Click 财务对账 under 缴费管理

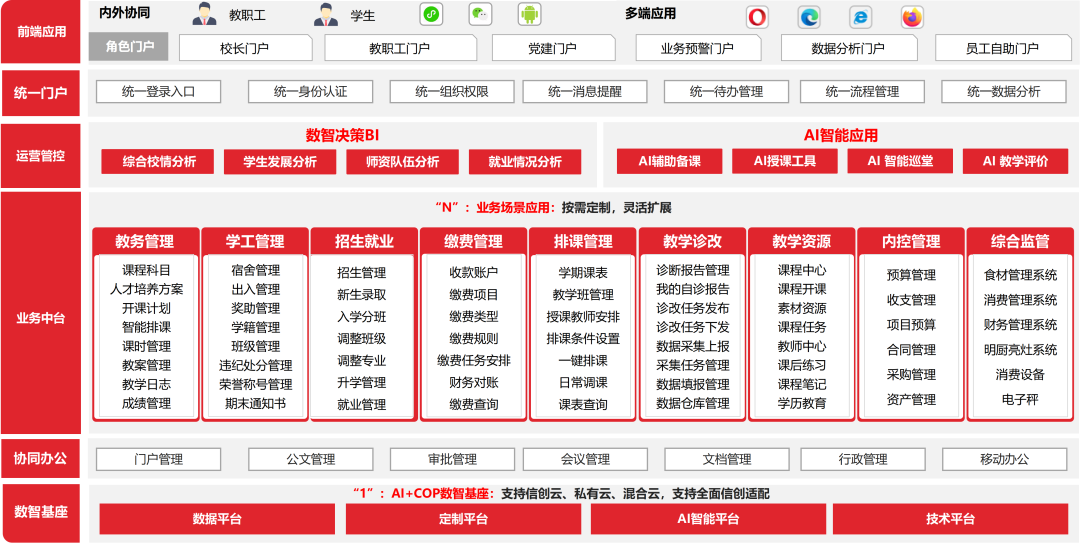(473, 382)
